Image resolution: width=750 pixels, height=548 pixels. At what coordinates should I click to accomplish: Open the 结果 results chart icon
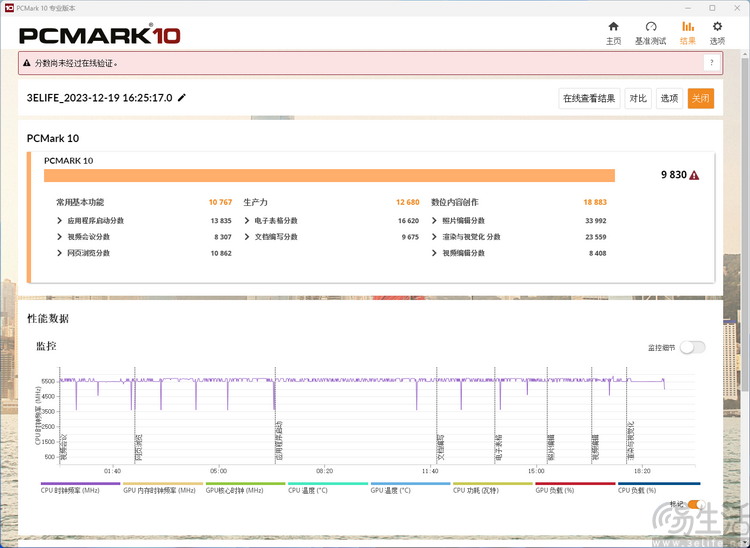(x=688, y=27)
